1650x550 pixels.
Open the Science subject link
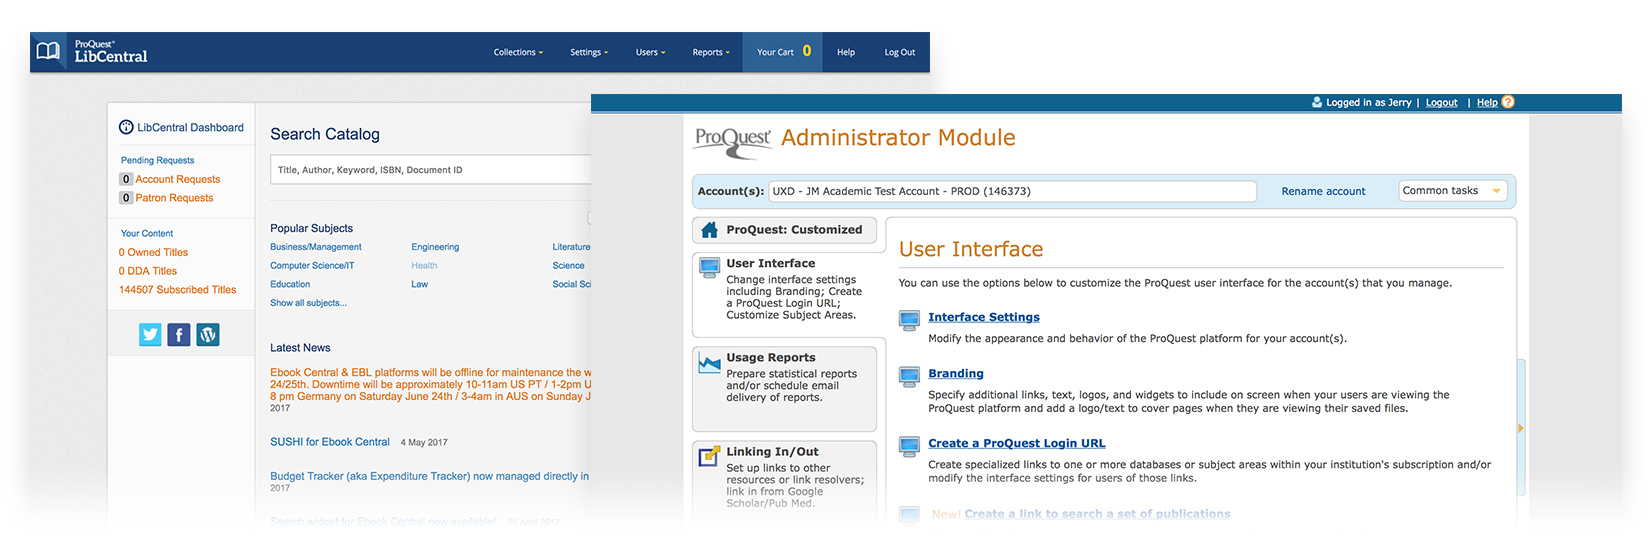point(568,266)
